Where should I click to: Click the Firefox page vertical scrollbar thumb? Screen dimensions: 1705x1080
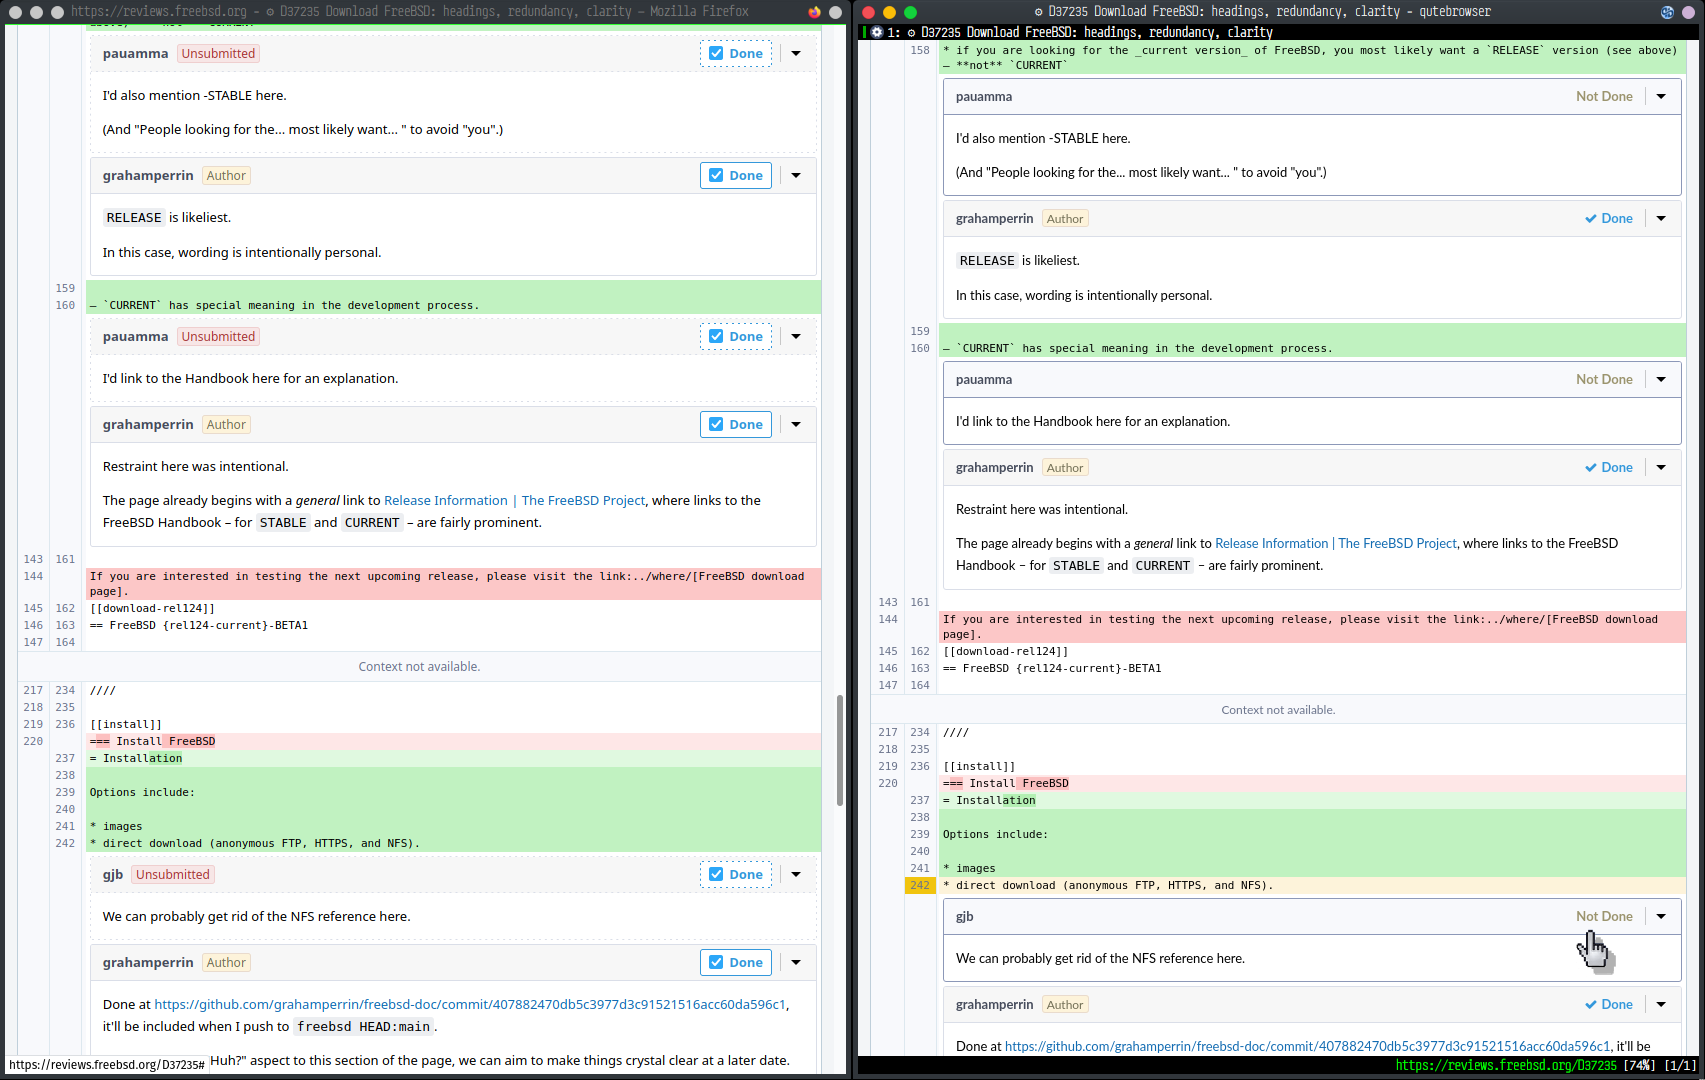[x=840, y=750]
